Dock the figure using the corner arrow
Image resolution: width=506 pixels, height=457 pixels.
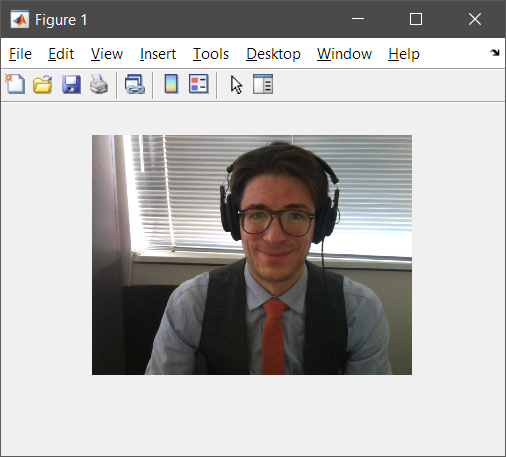point(495,52)
